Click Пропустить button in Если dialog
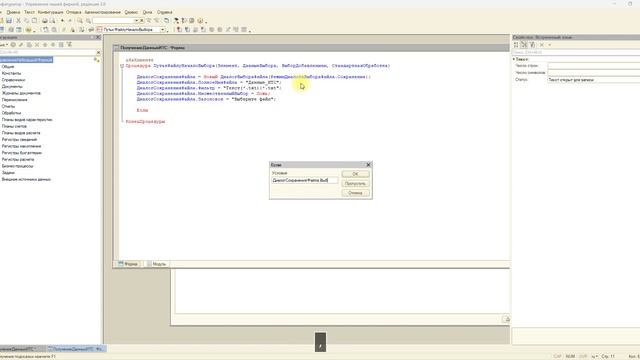Viewport: 640px width, 360px height. [356, 184]
